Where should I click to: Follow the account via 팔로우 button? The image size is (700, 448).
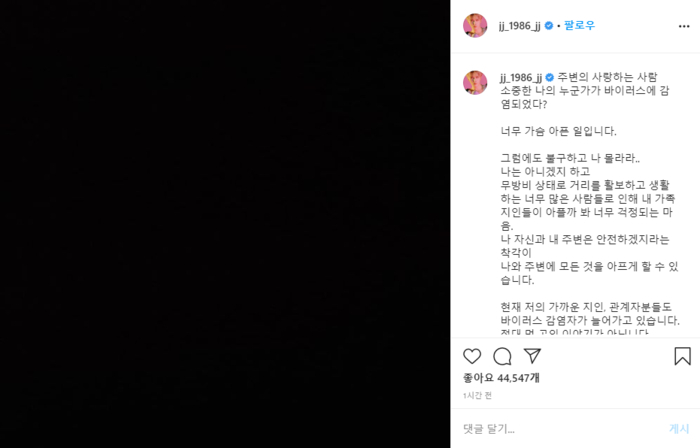coord(579,25)
